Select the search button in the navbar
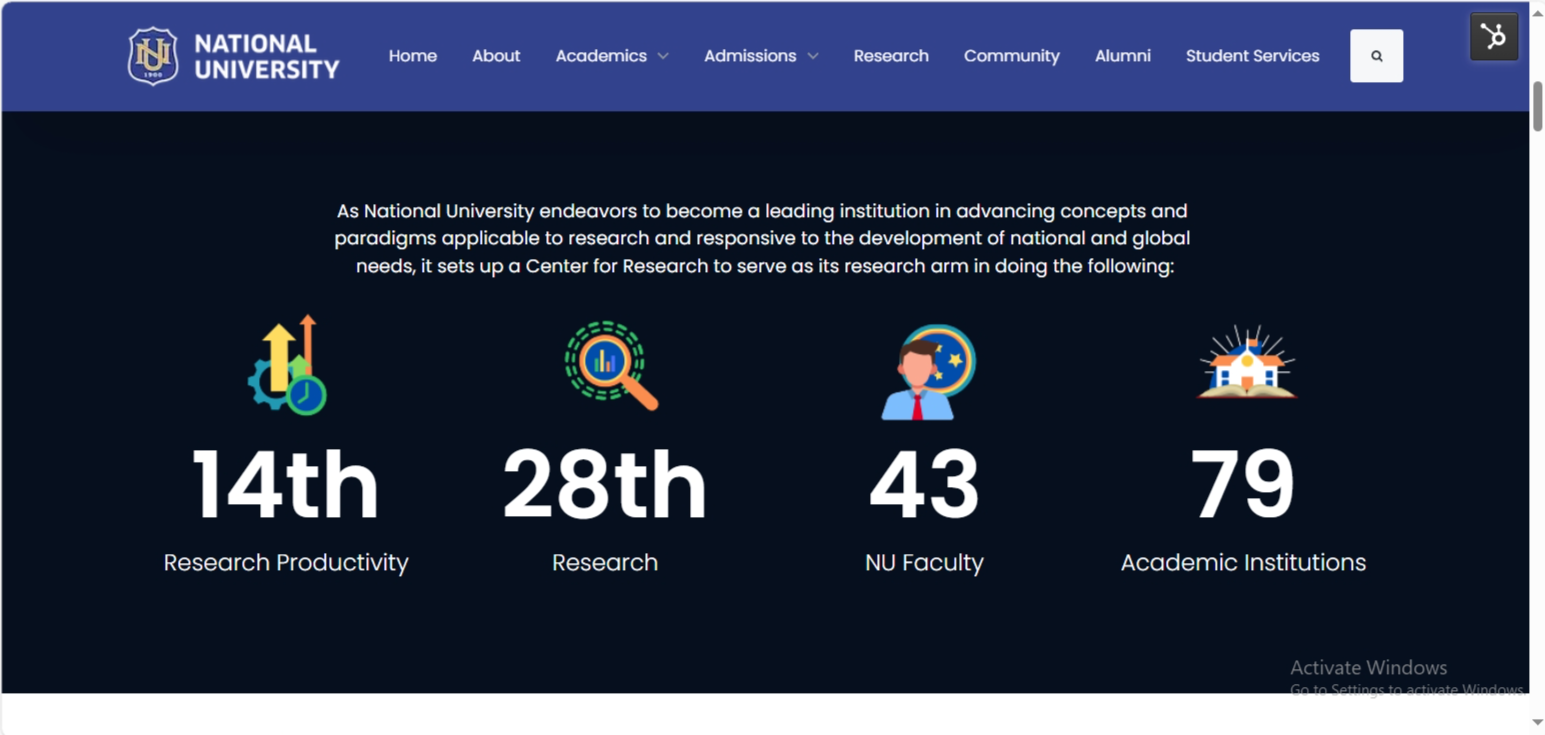Screen dimensions: 1545x735 (x=1377, y=56)
